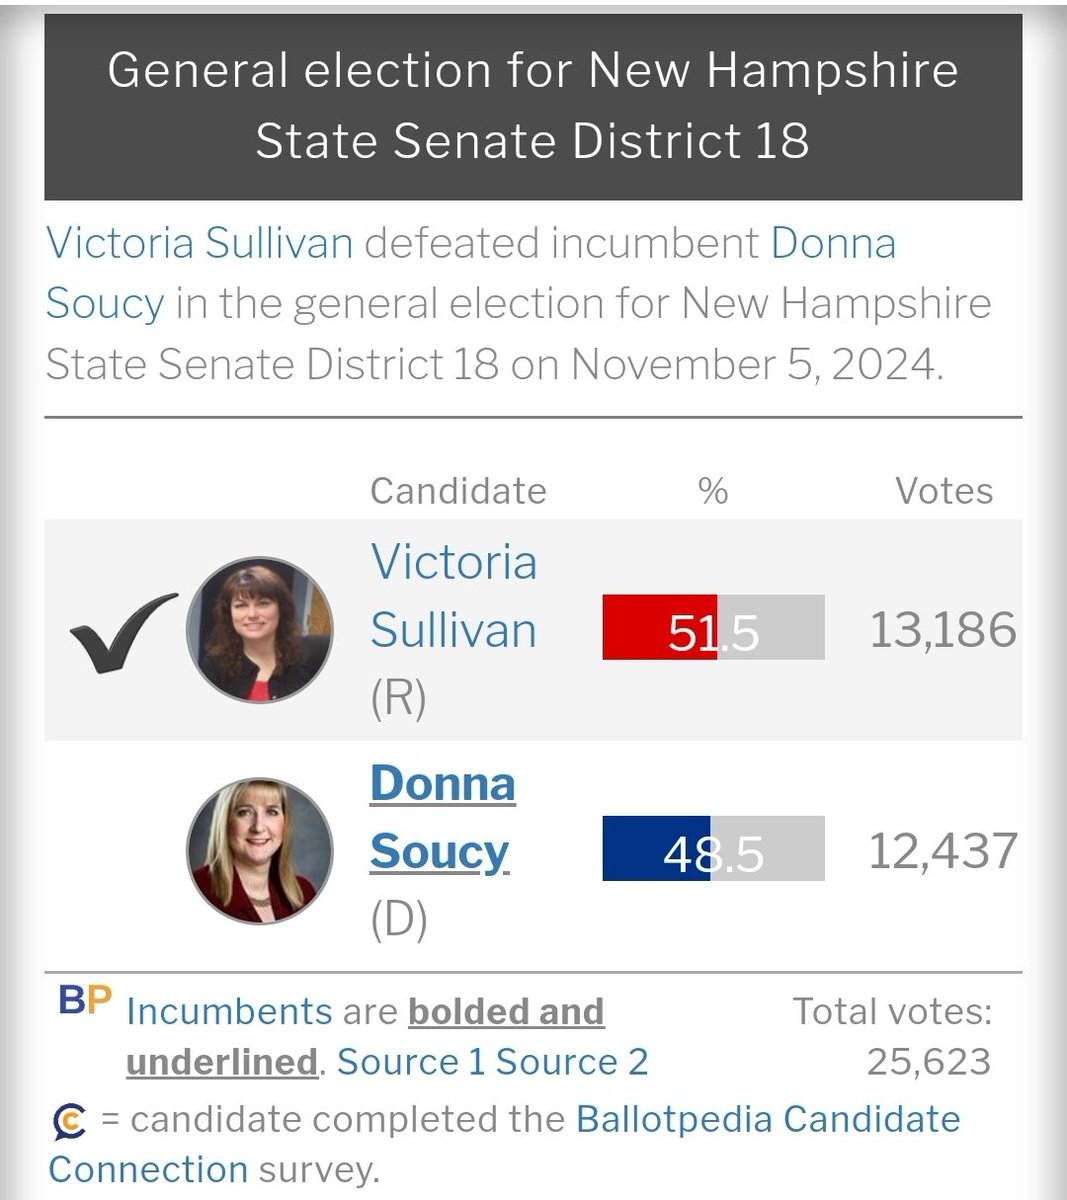The image size is (1067, 1200).
Task: Click the blue 48.5 percent bar
Action: point(656,849)
